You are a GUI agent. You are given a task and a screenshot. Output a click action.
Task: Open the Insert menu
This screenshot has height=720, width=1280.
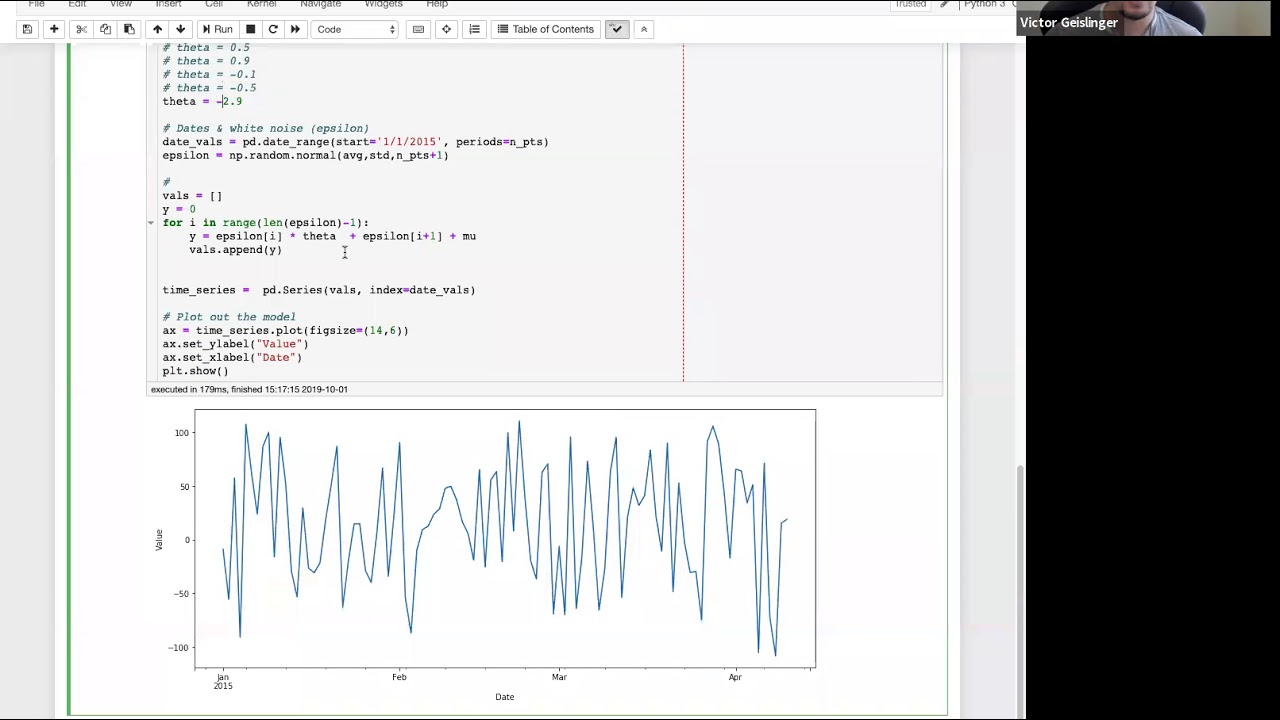pos(168,4)
